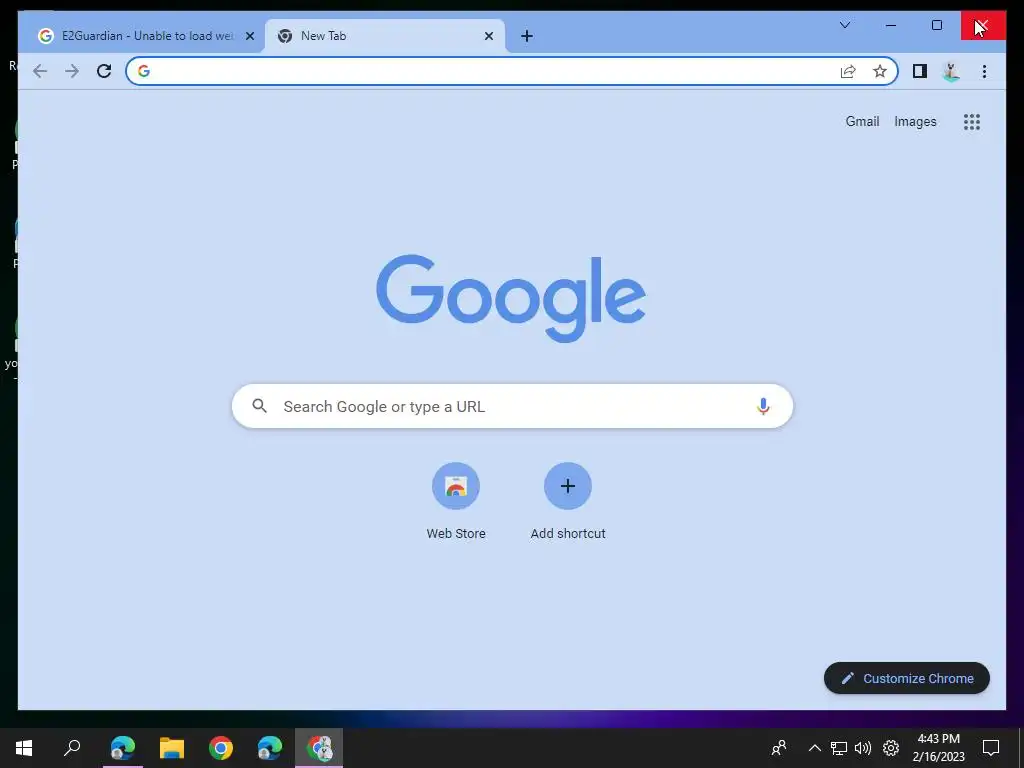Open the Chrome three-dot menu
1024x768 pixels.
(x=984, y=71)
